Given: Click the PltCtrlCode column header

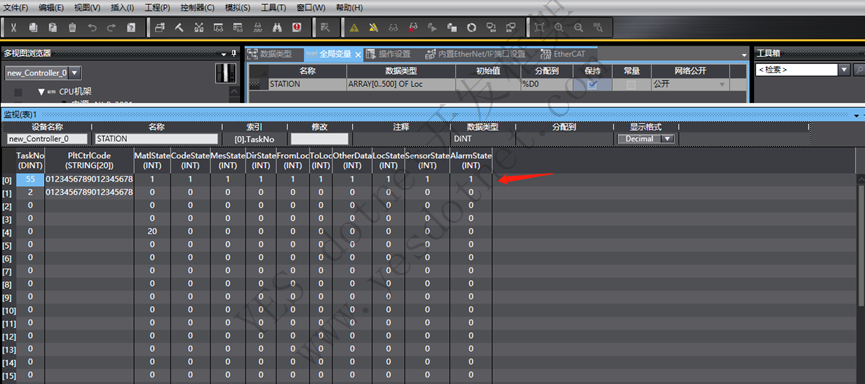Looking at the screenshot, I should [x=89, y=160].
